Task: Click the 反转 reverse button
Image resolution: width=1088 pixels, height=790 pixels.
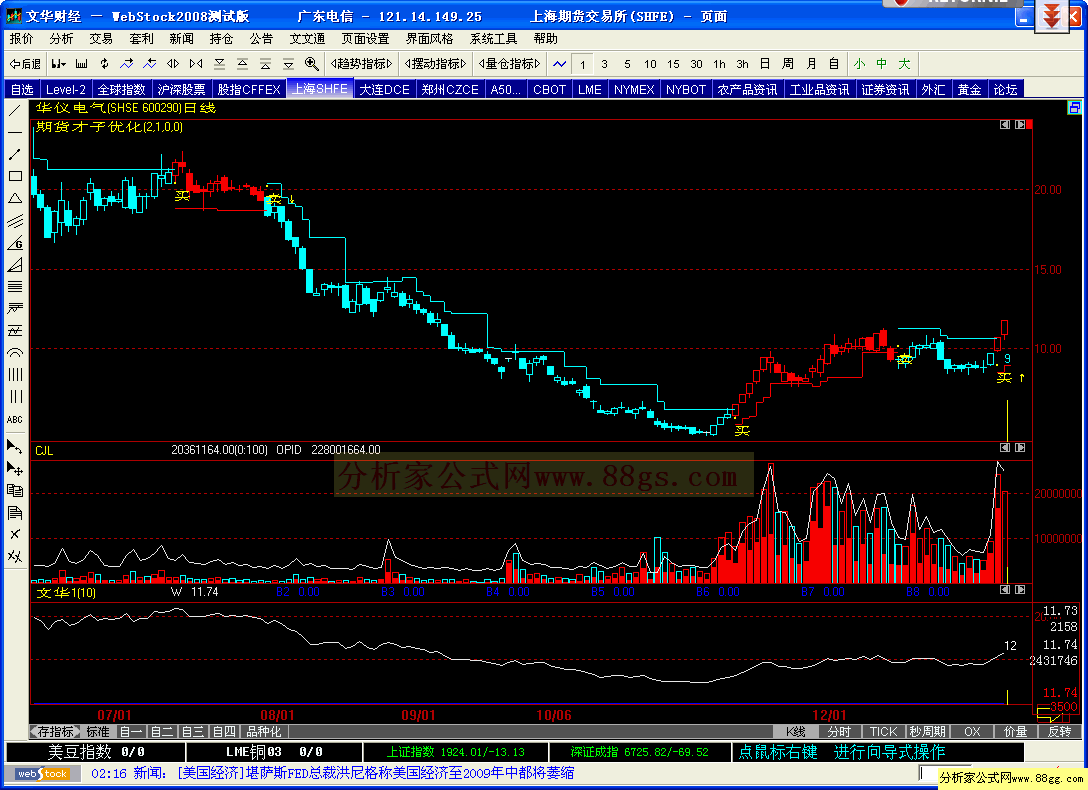Action: 1060,732
